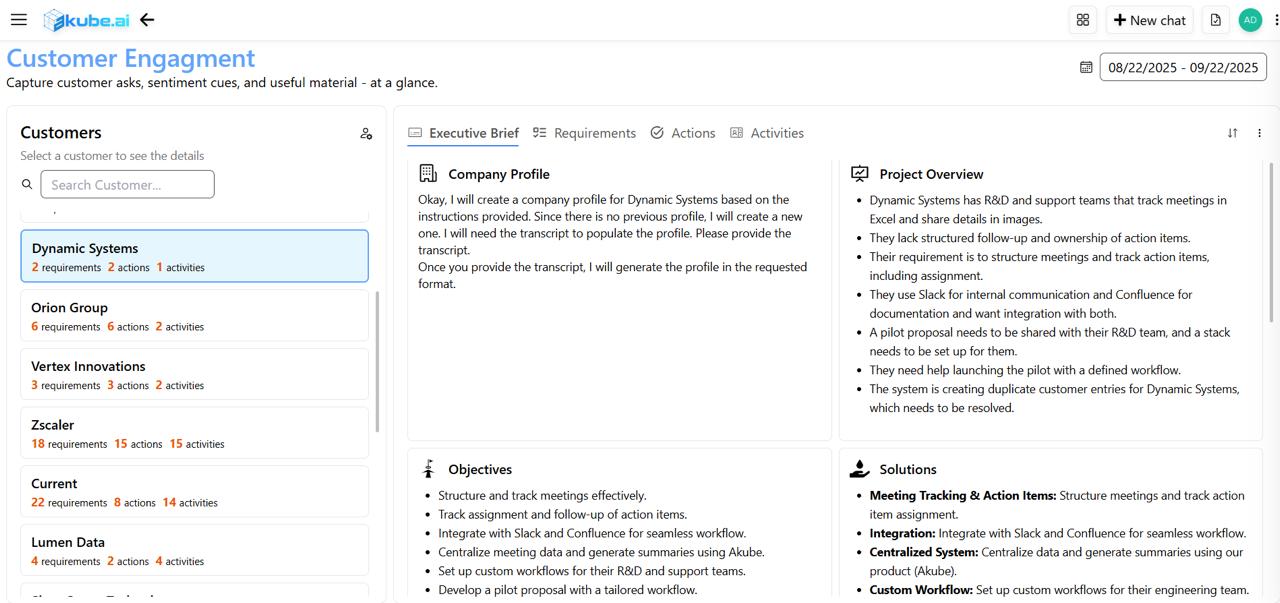Open the Activities tab
Screen dimensions: 1280x603
pos(767,133)
